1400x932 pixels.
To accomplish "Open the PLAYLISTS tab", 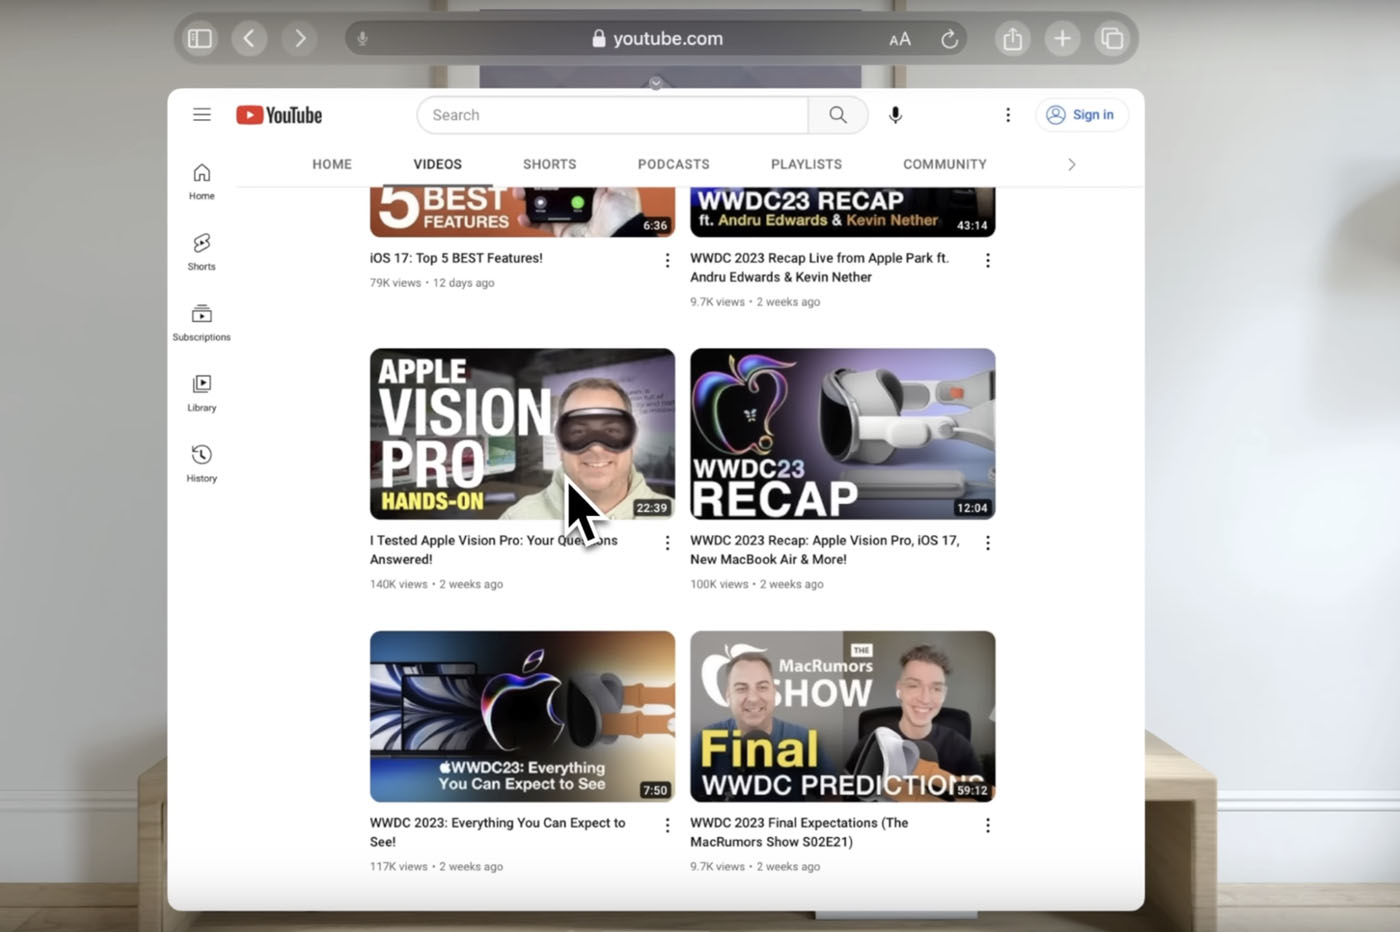I will (806, 164).
